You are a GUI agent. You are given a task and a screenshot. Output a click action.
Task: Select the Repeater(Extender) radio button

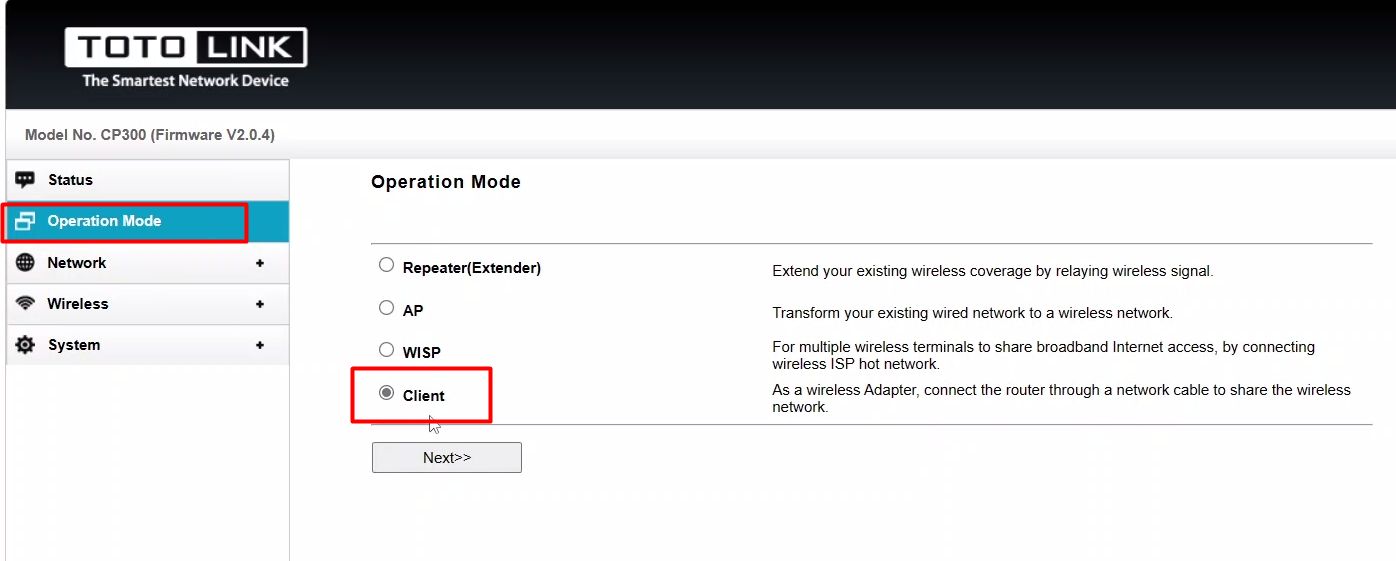tap(386, 266)
